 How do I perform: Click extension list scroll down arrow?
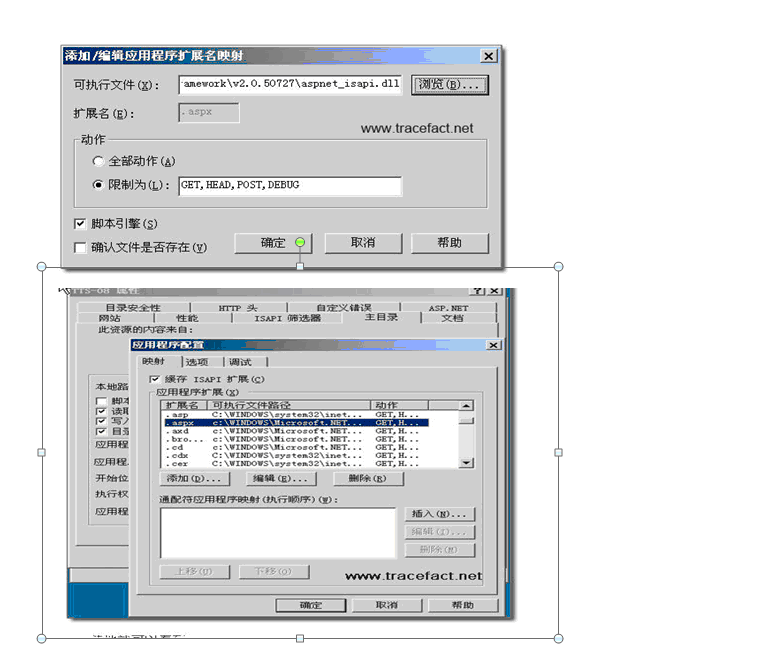466,463
